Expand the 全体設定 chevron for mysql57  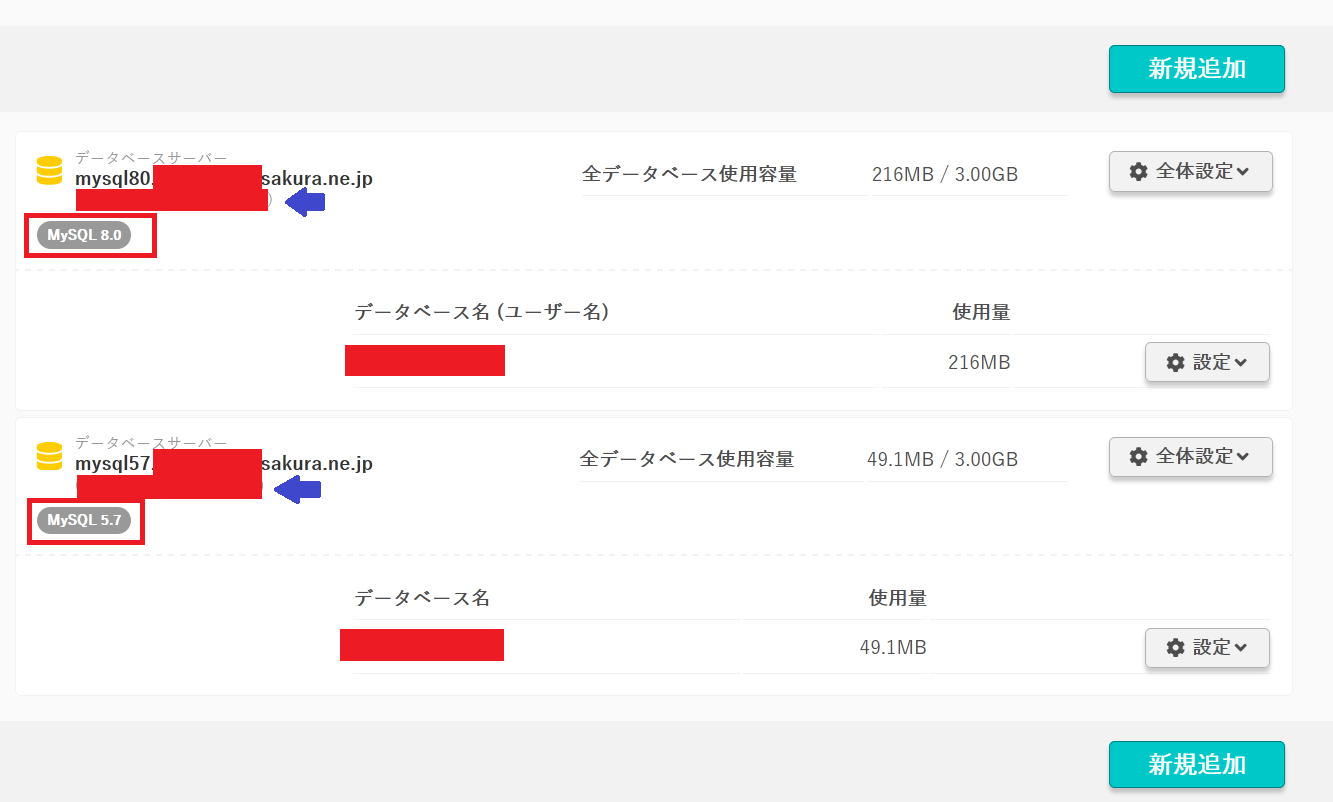1243,457
